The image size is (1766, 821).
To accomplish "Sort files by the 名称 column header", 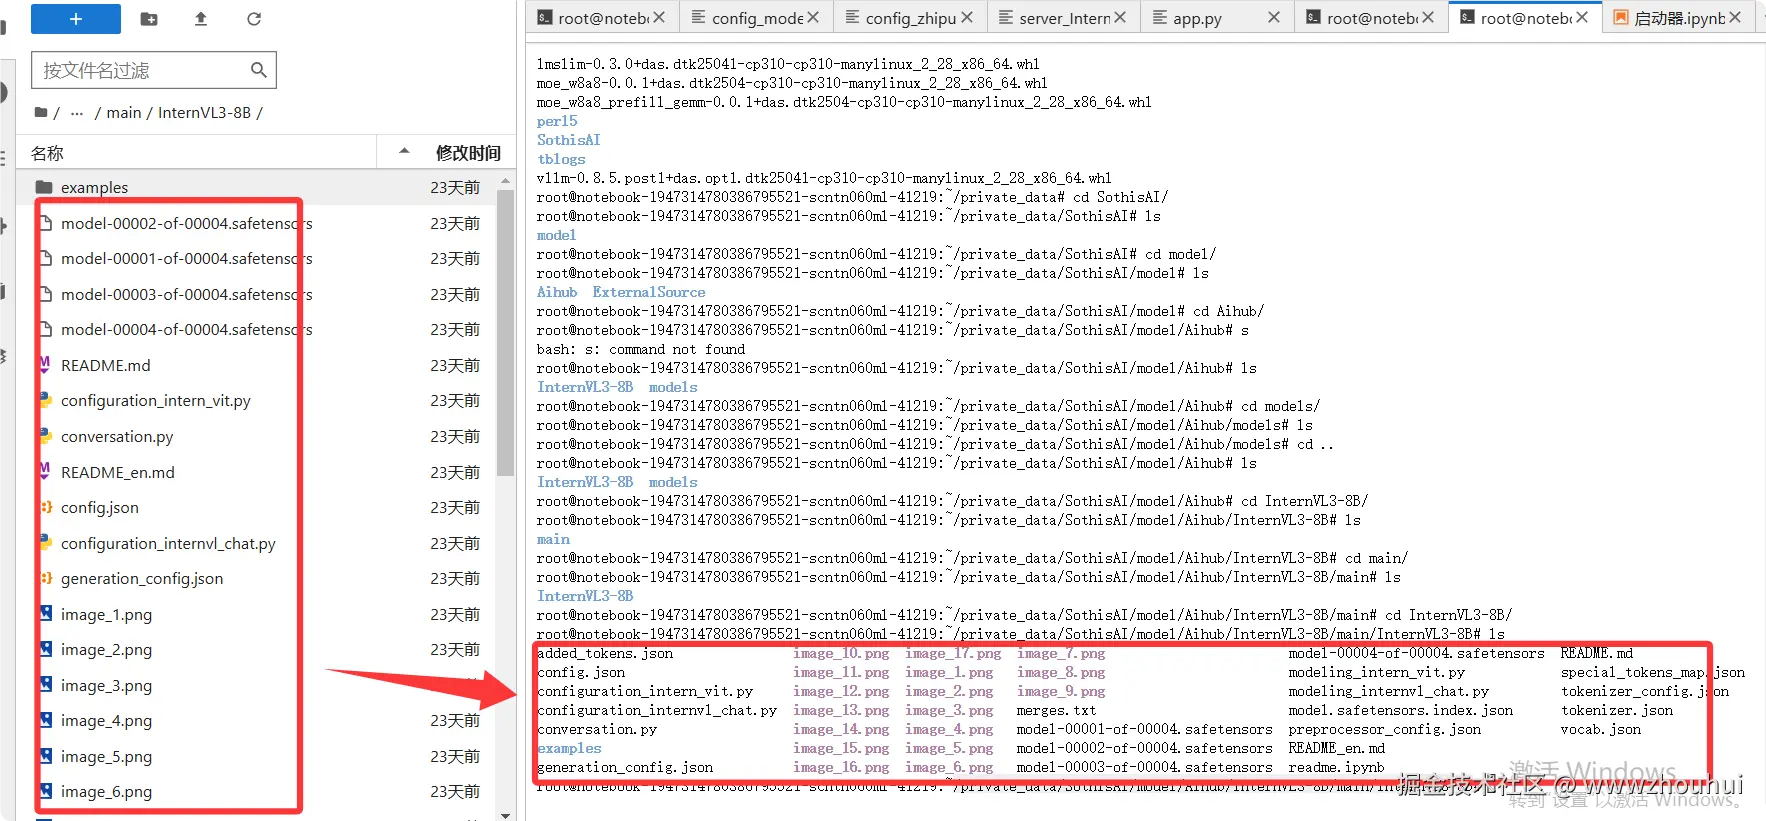I will (x=47, y=153).
